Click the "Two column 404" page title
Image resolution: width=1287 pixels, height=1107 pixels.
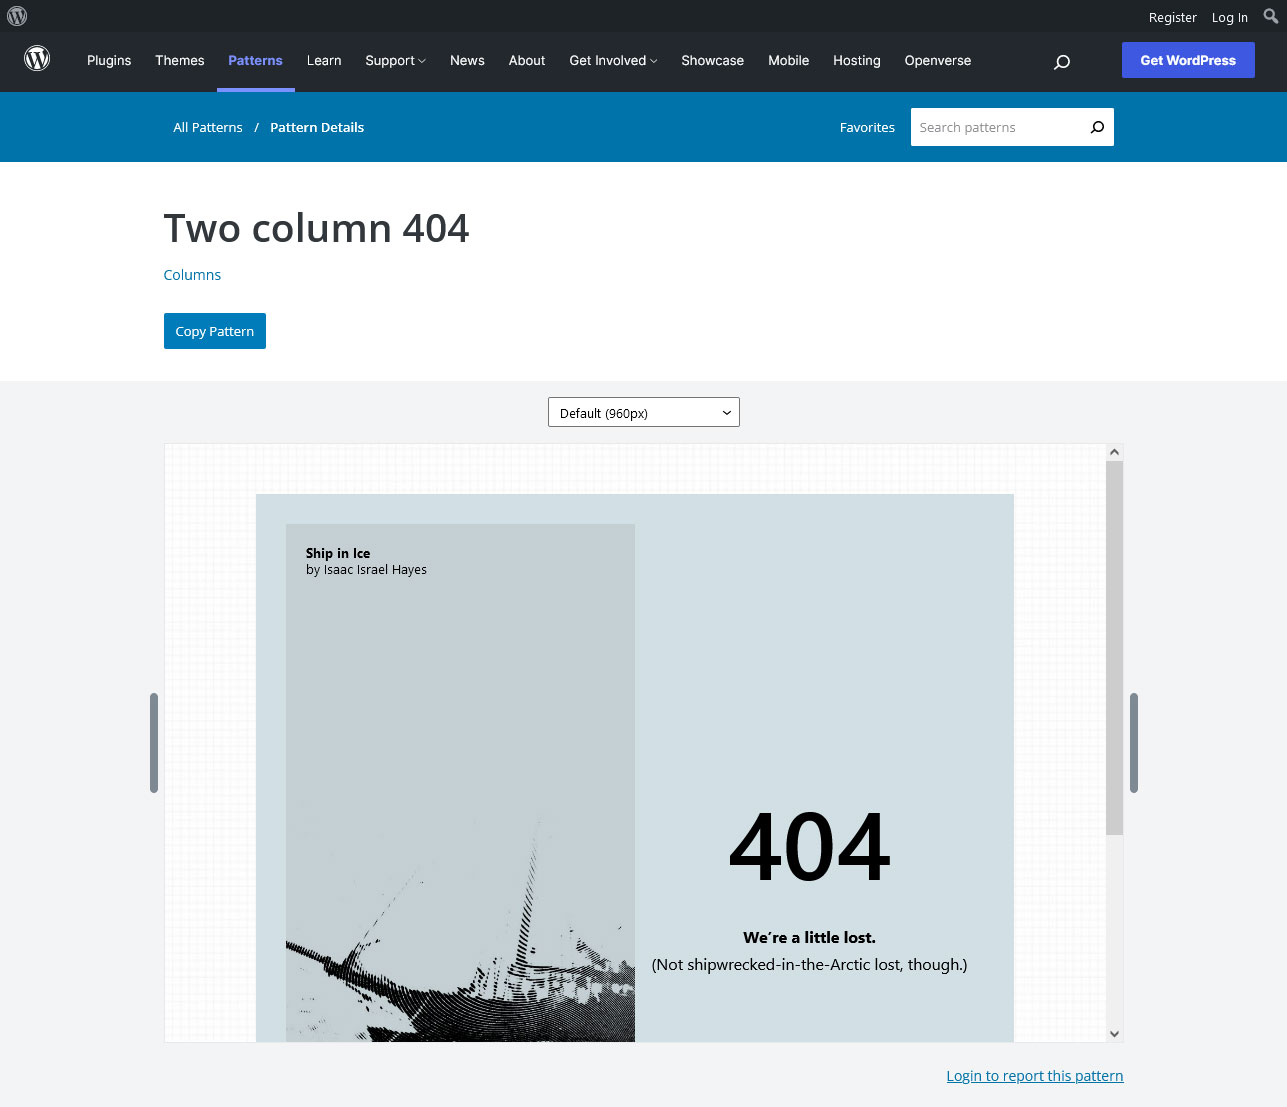(316, 228)
